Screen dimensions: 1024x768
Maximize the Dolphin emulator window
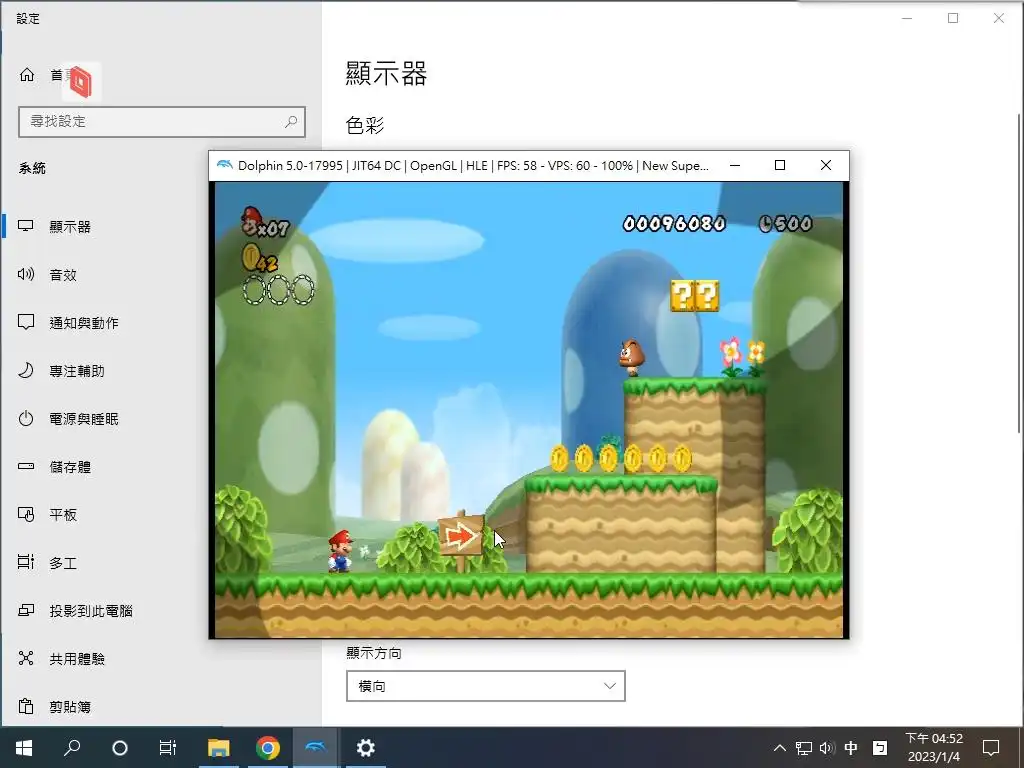(x=780, y=165)
